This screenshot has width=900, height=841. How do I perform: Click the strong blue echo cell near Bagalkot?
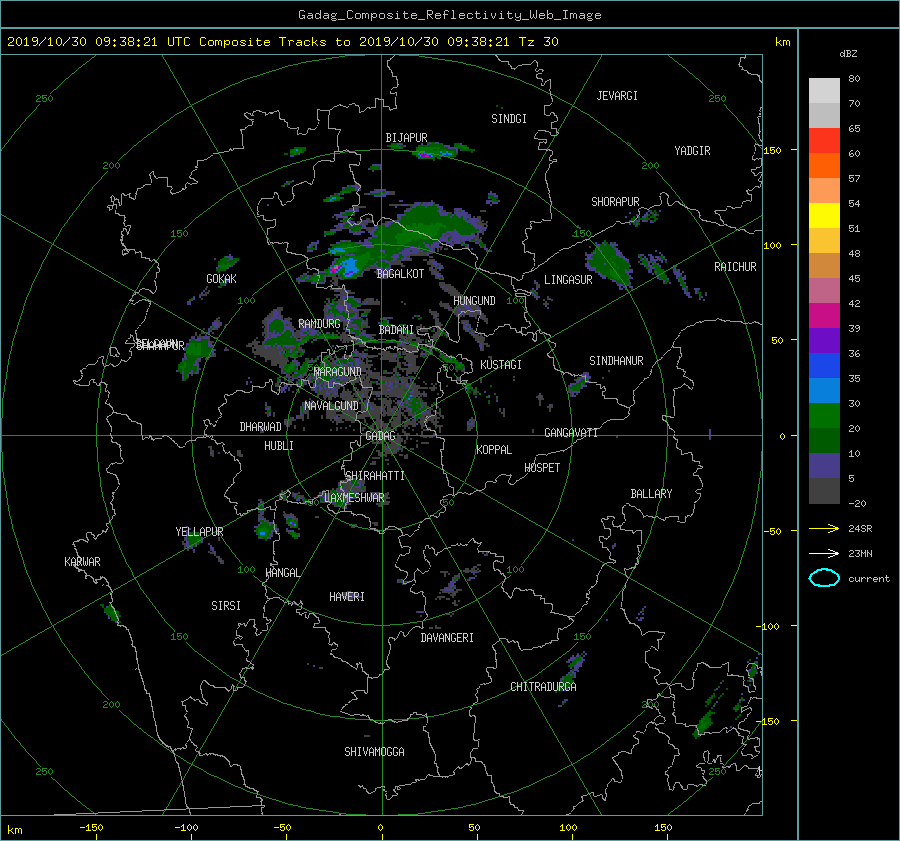(348, 267)
